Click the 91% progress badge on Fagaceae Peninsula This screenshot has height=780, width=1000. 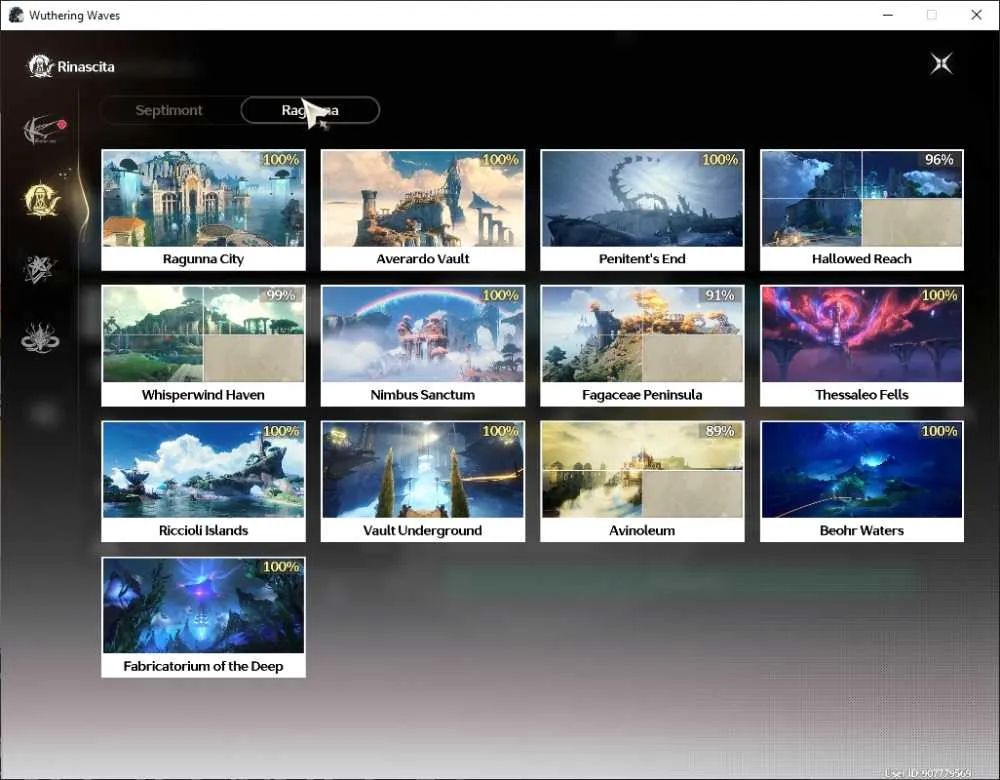[719, 295]
